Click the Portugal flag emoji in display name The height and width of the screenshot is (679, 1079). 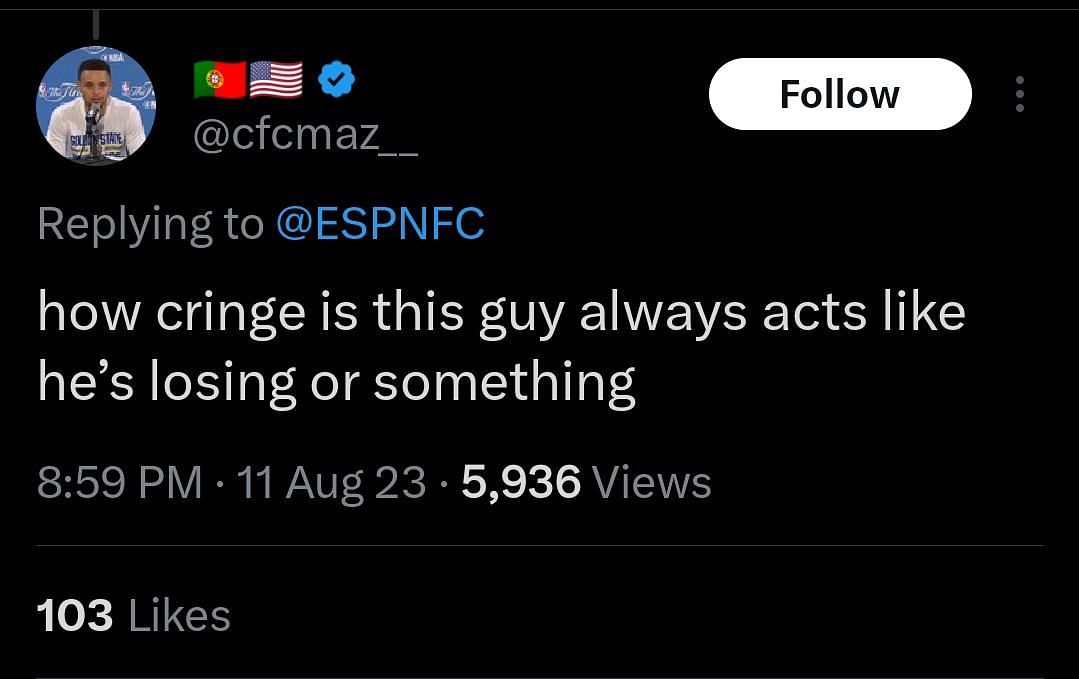point(219,80)
